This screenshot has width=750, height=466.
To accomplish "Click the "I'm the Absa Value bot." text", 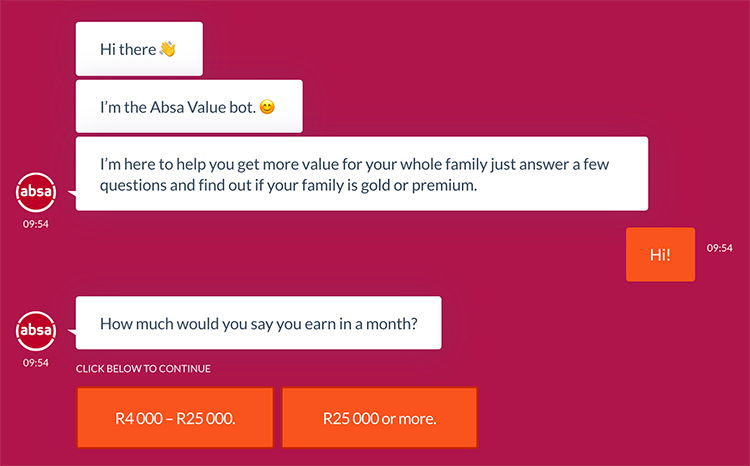I will pos(176,106).
